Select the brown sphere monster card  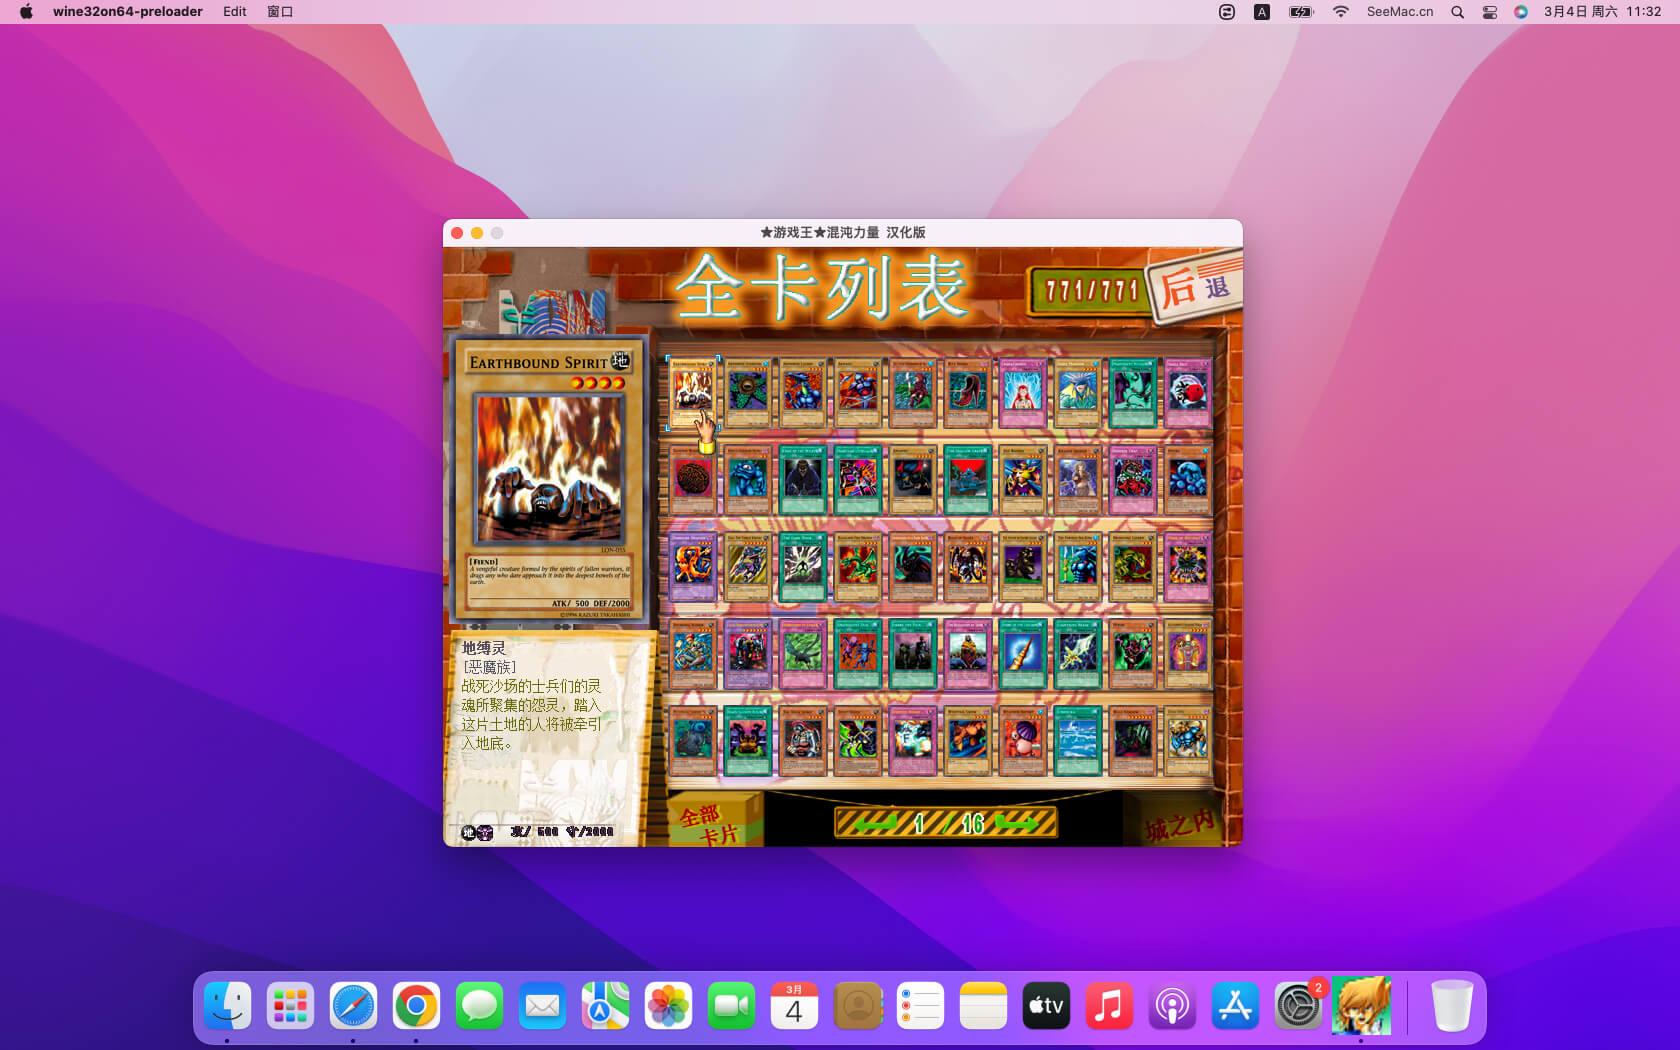point(693,479)
